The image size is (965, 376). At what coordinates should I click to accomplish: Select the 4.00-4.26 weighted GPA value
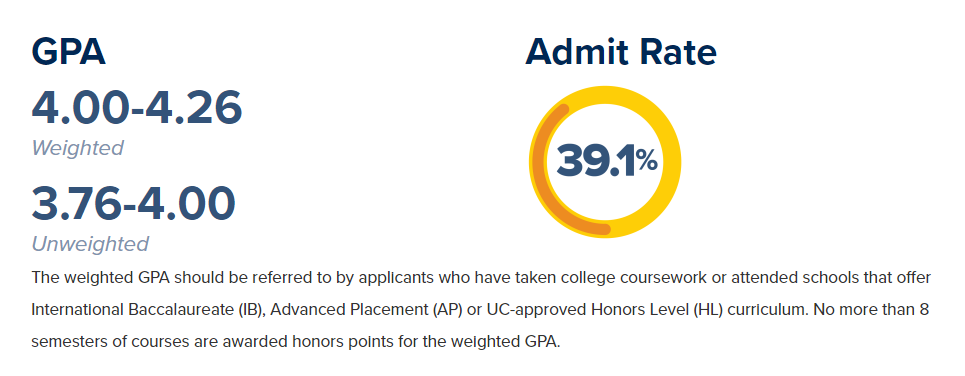(137, 109)
